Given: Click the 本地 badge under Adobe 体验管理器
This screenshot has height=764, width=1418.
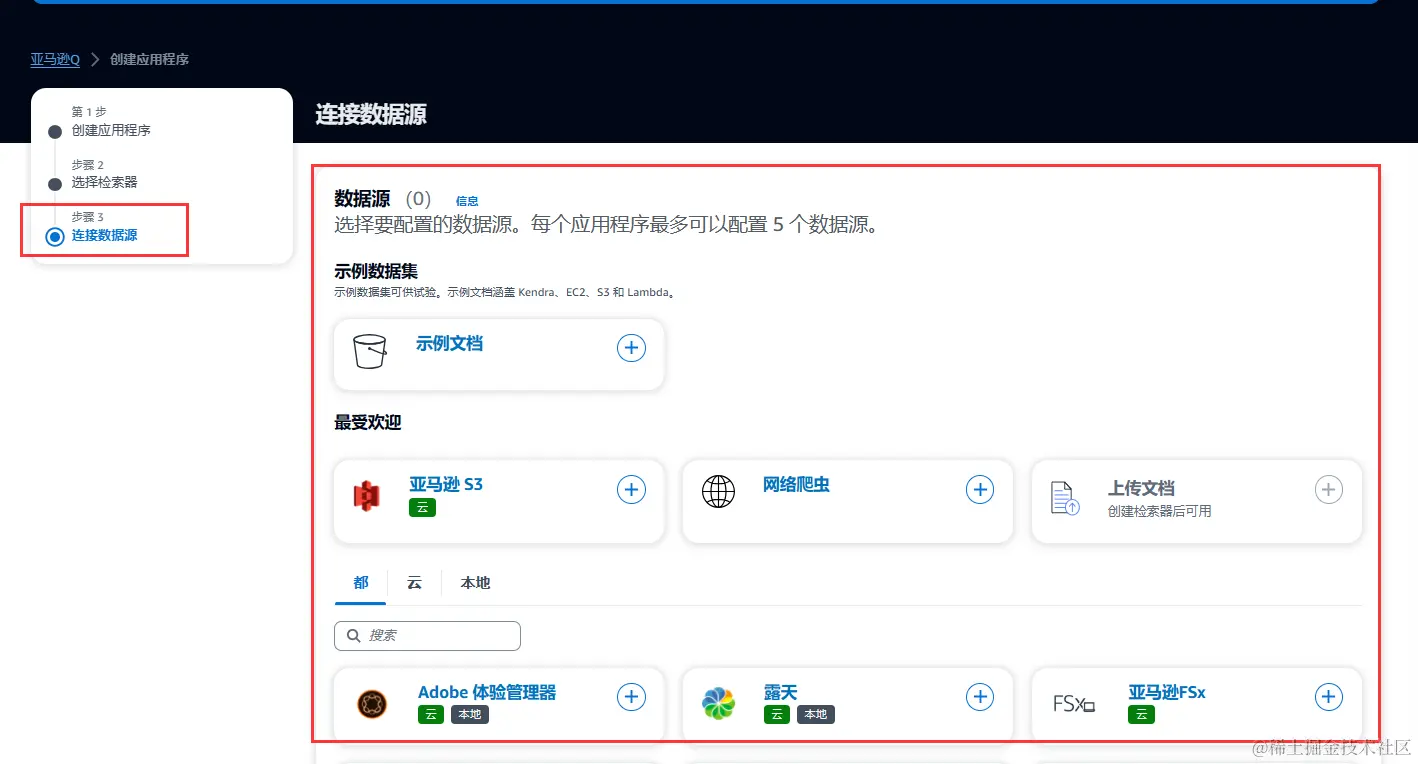Looking at the screenshot, I should [x=469, y=715].
